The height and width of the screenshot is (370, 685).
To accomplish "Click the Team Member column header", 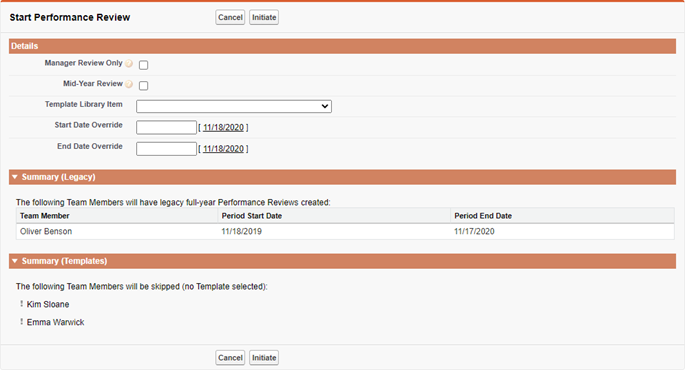I will [117, 216].
